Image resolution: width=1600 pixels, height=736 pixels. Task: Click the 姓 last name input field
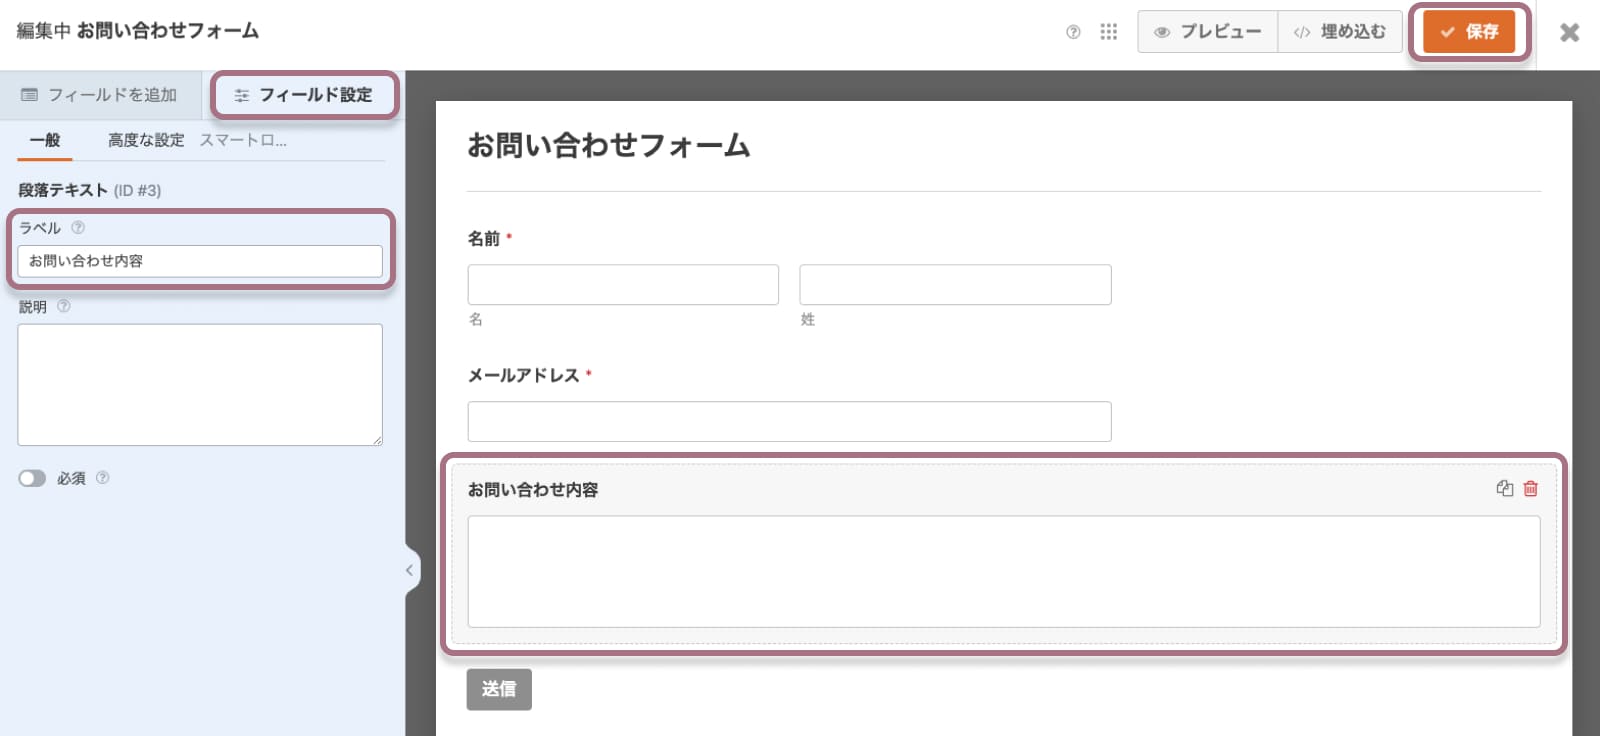pos(955,285)
